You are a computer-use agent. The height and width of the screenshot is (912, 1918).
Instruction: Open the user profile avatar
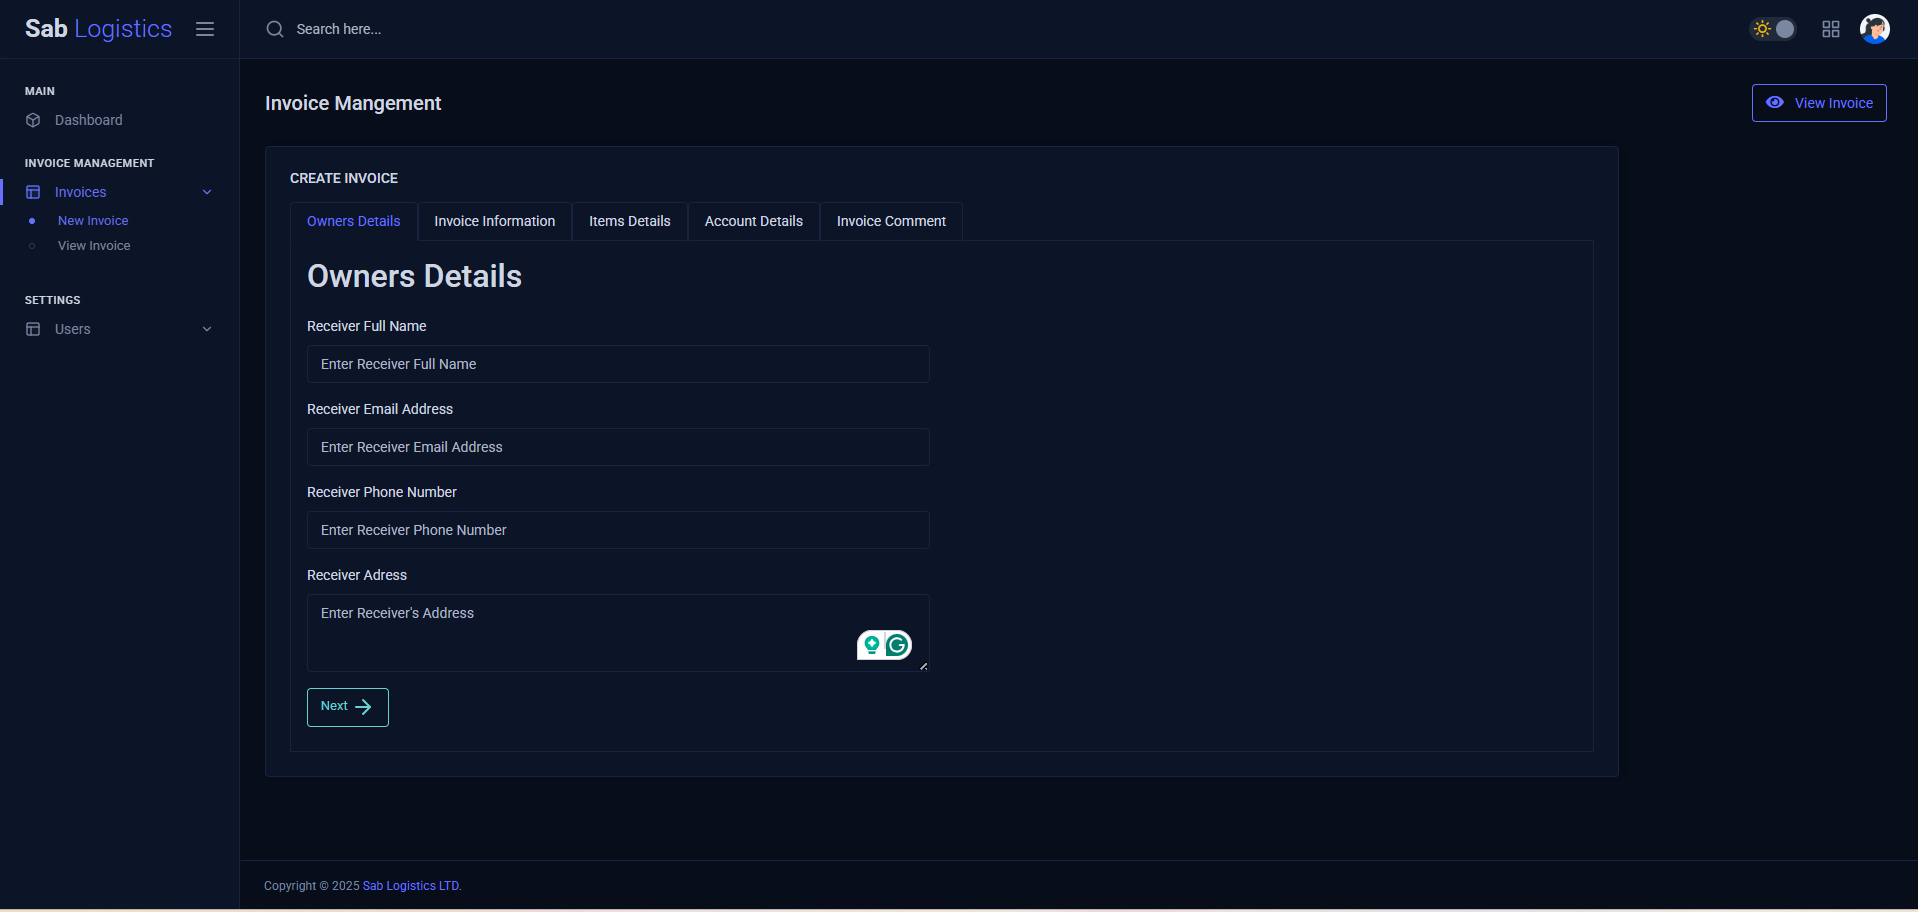point(1875,29)
